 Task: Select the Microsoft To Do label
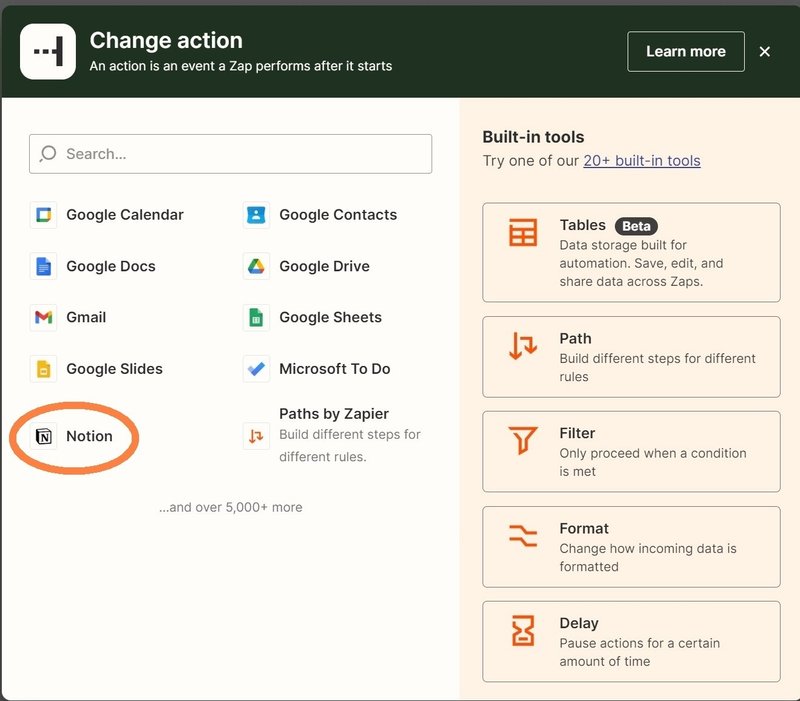point(335,369)
